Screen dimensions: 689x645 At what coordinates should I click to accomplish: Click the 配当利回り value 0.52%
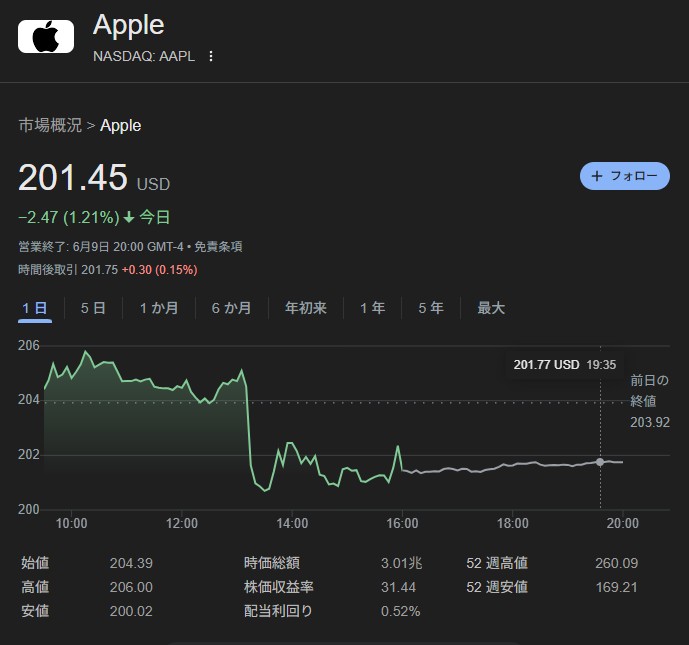pos(401,611)
